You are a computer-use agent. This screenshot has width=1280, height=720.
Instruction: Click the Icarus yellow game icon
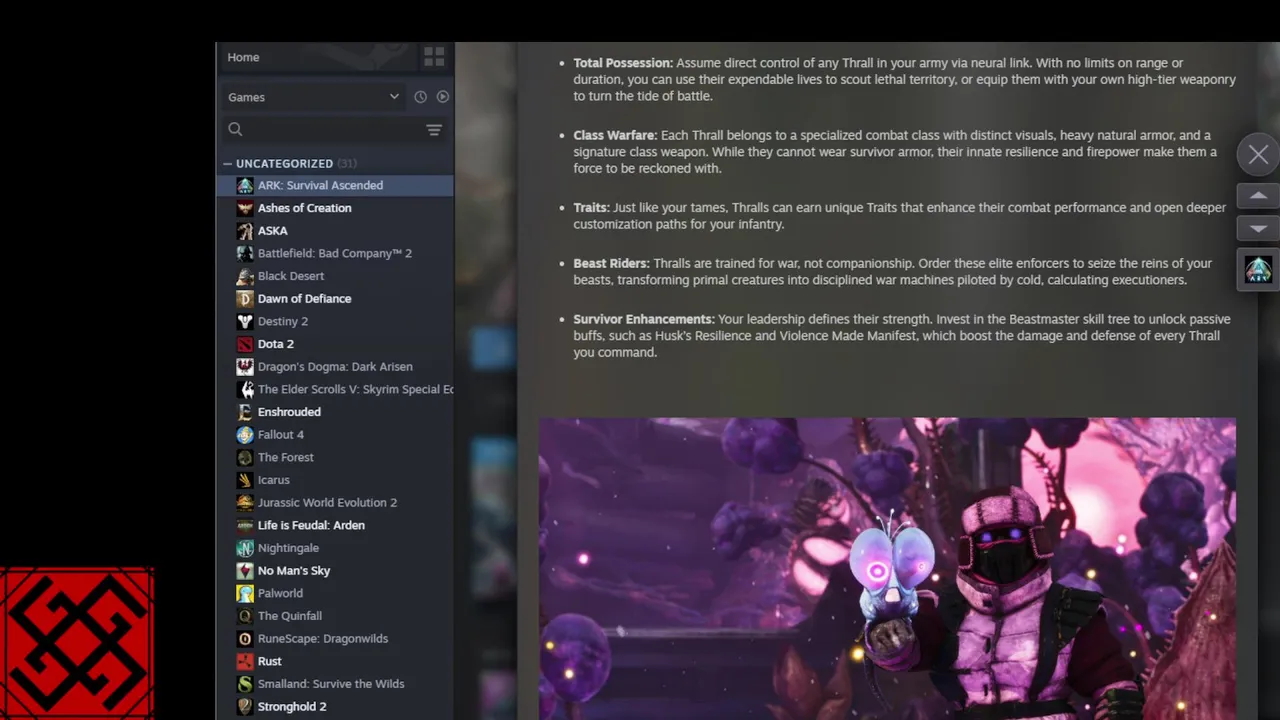(245, 480)
